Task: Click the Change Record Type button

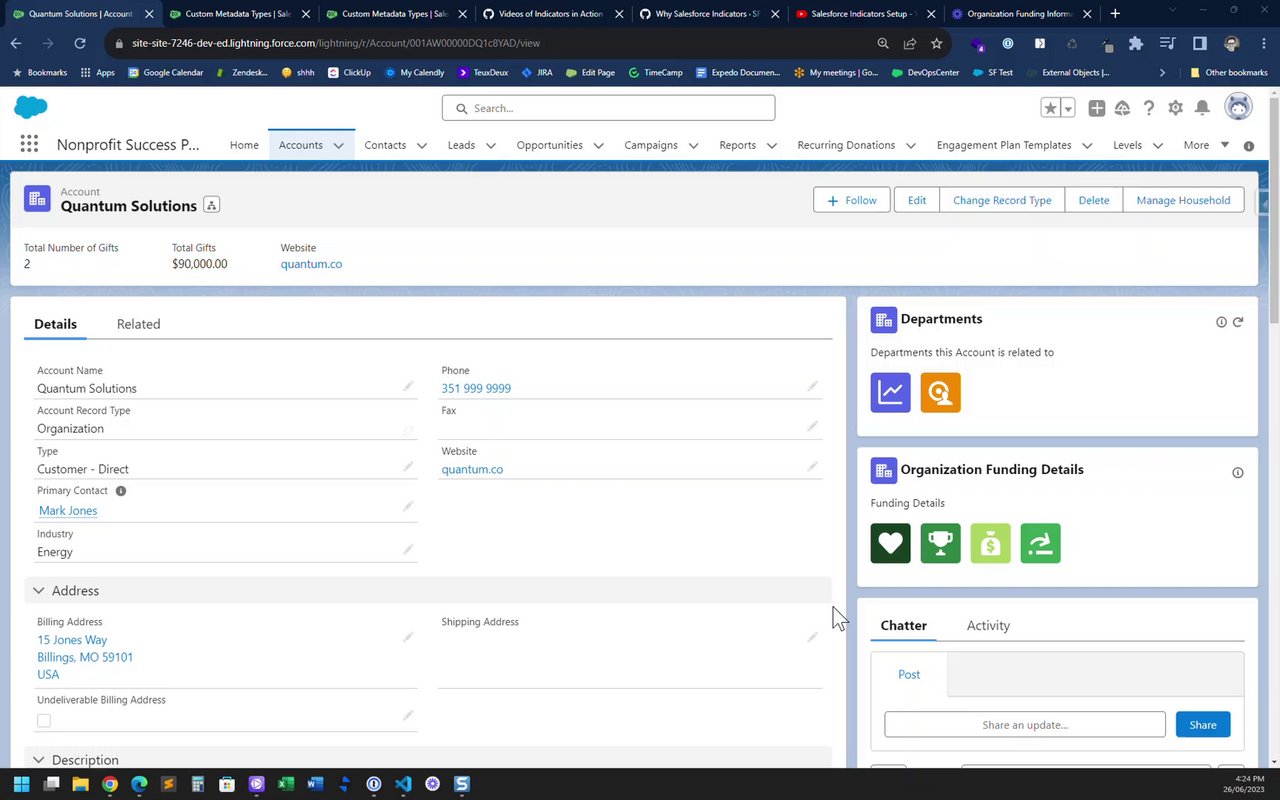Action: [1002, 200]
